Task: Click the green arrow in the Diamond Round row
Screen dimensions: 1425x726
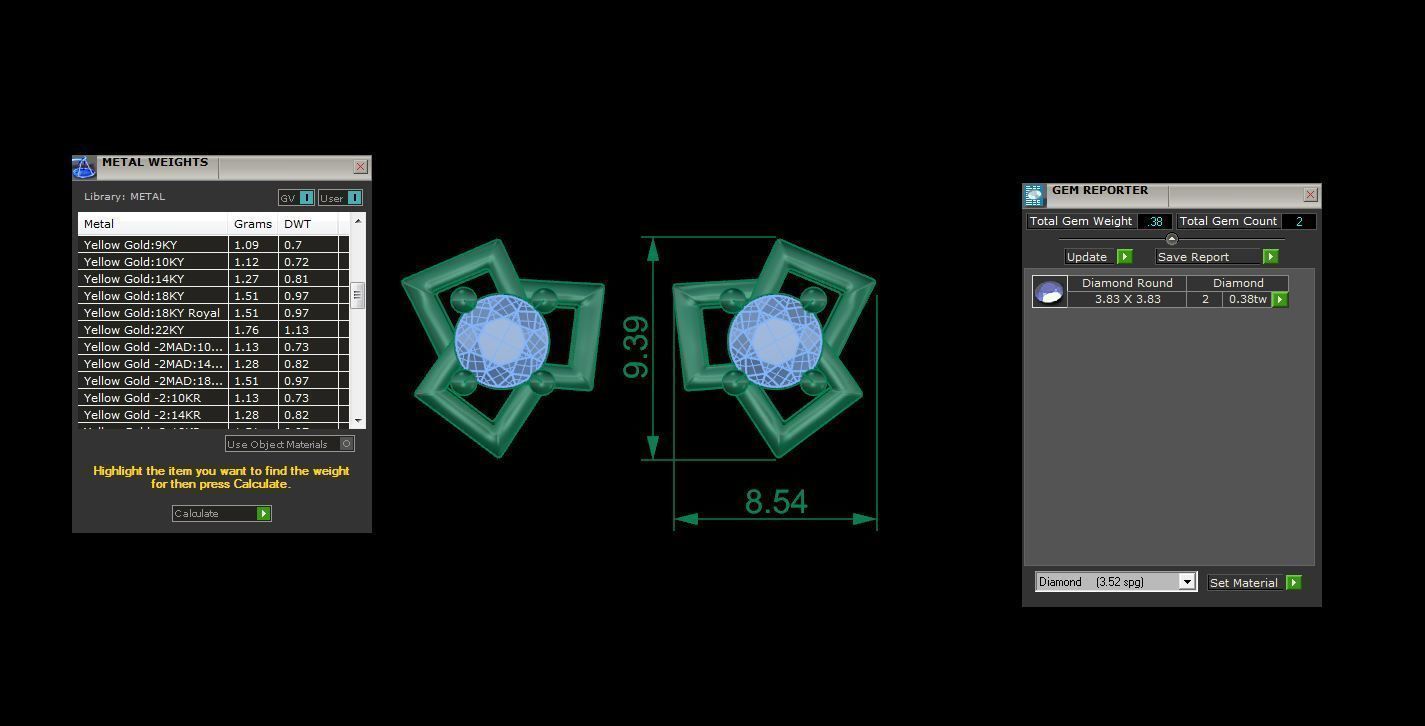Action: 1279,299
